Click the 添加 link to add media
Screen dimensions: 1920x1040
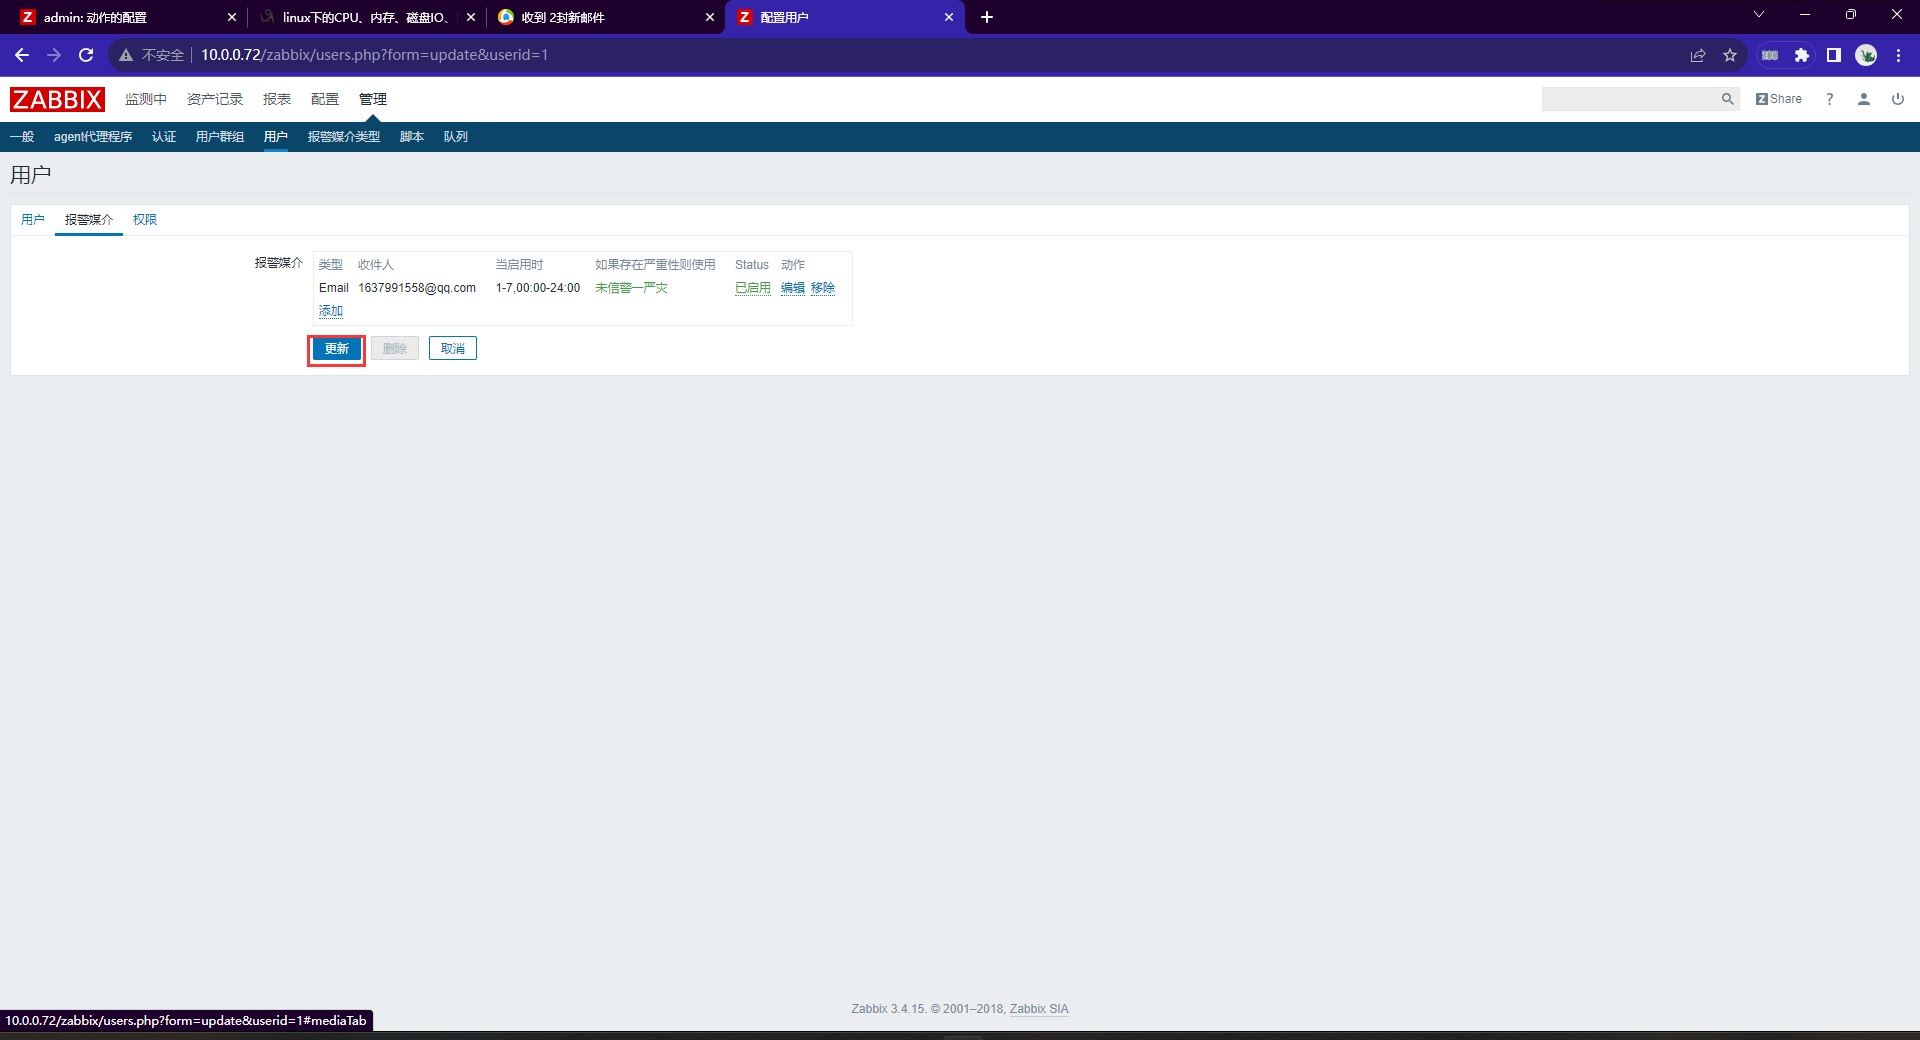click(x=331, y=311)
